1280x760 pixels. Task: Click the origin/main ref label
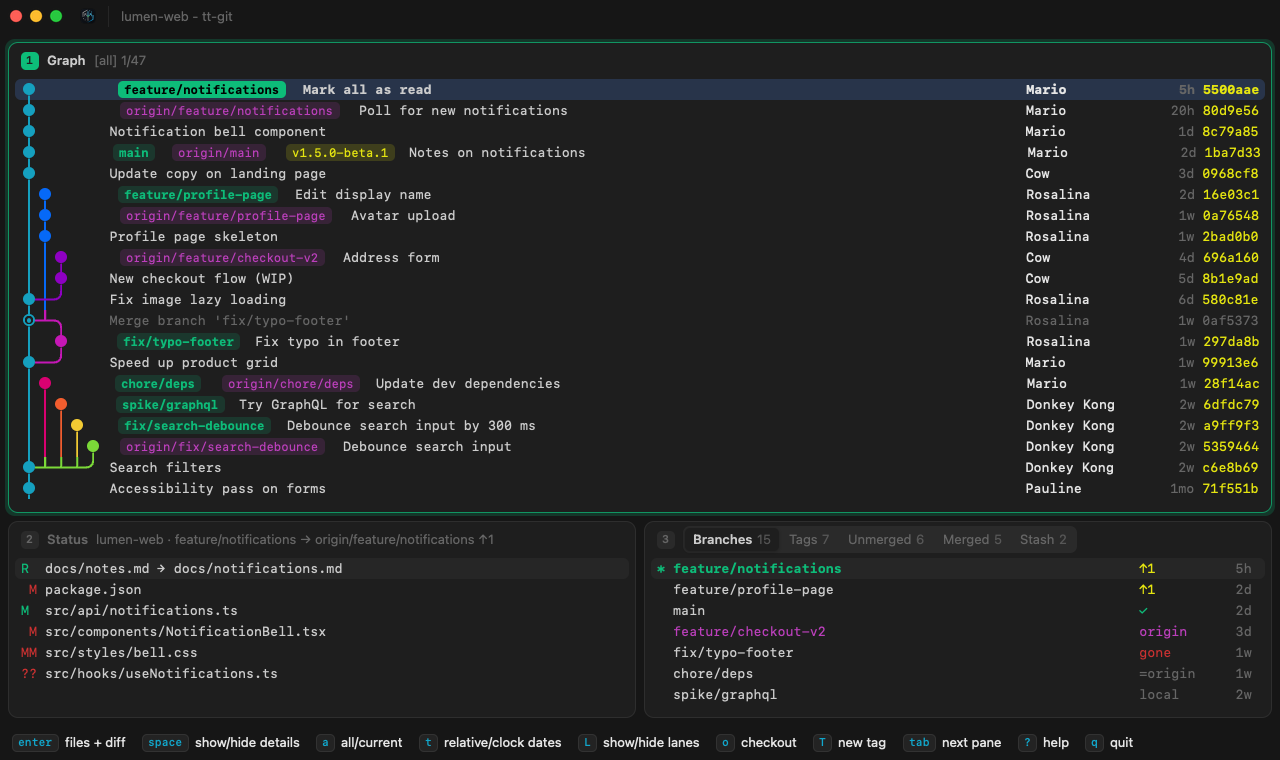[x=218, y=152]
